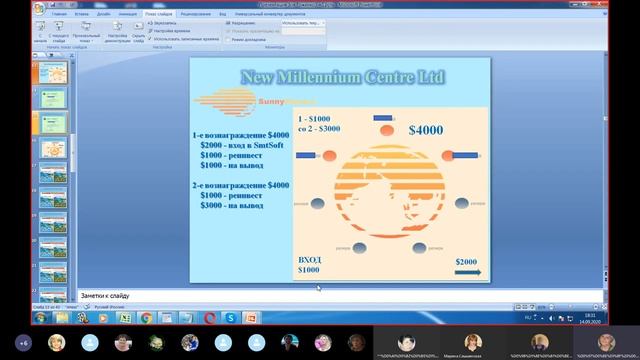Screen dimensions: 640x360
Task: Click the spell check icon in status bar
Action: pyautogui.click(x=87, y=307)
